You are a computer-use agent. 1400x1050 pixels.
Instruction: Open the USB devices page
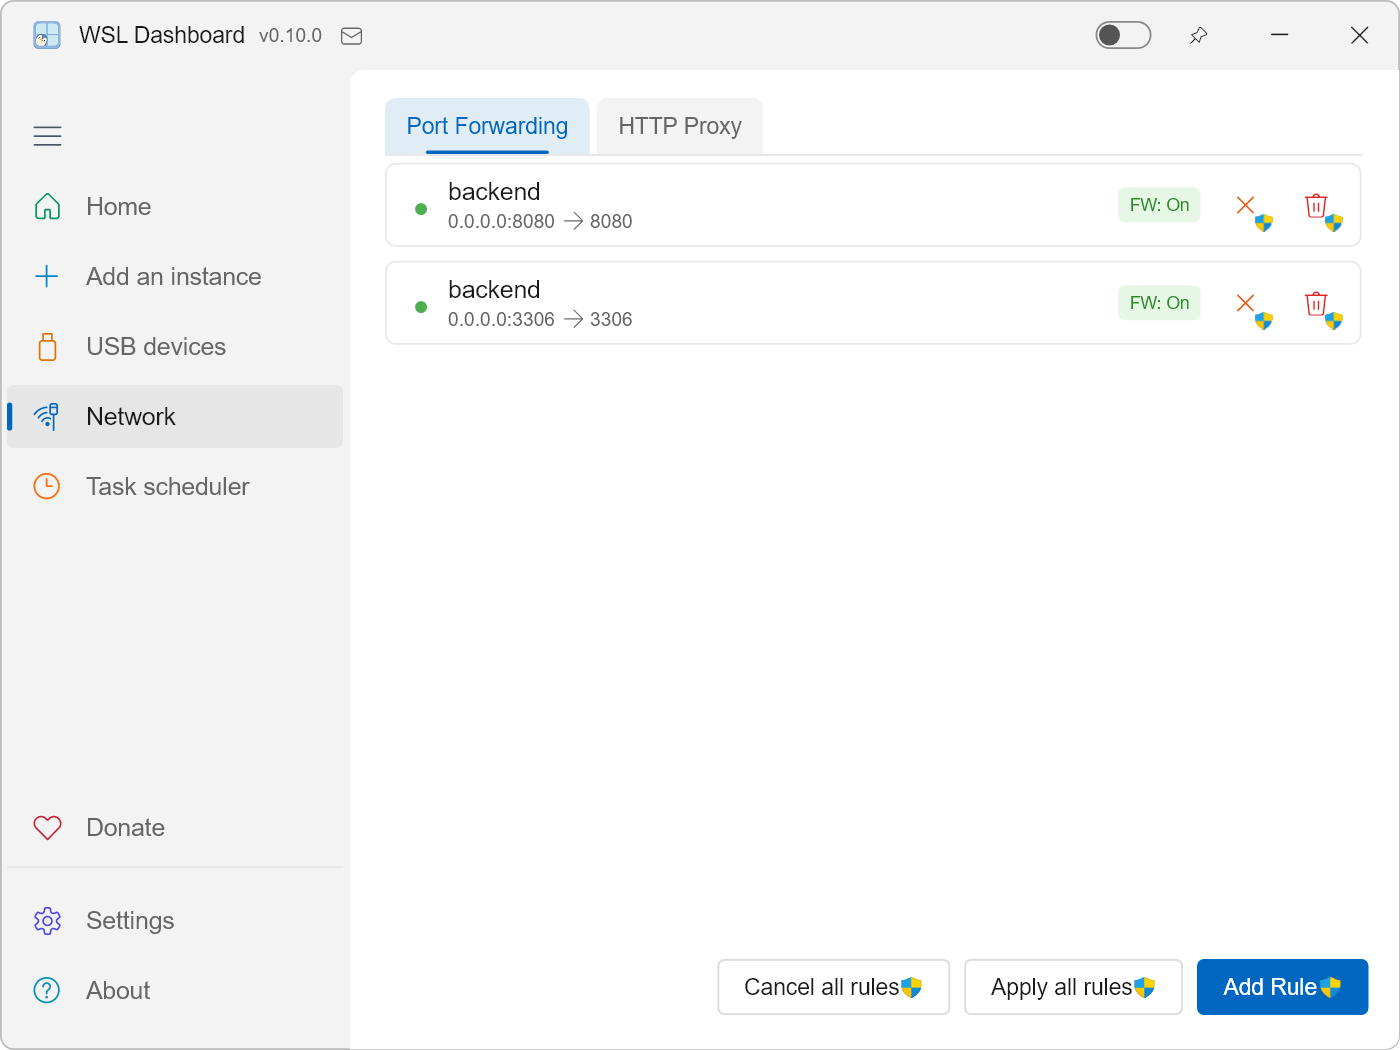[175, 347]
